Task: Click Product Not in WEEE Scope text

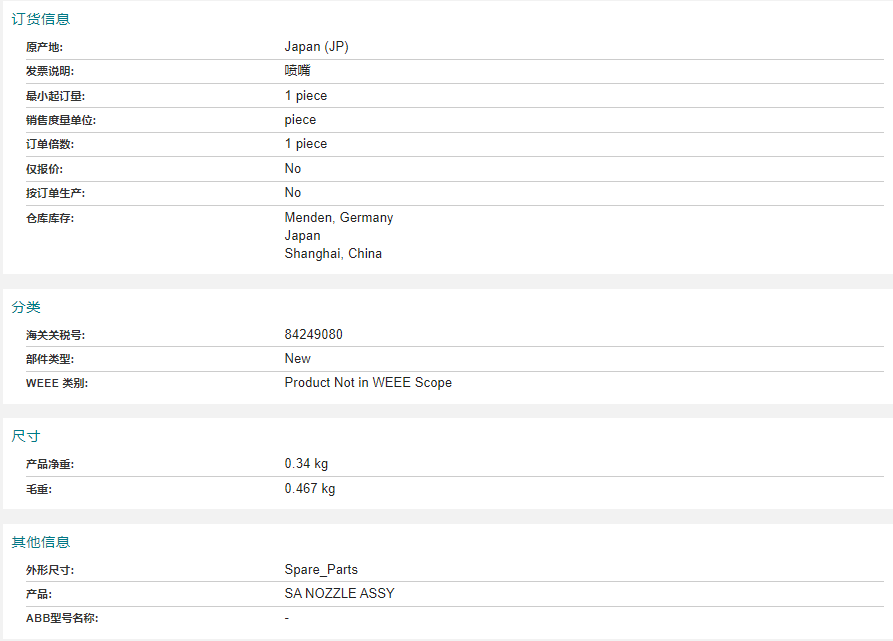Action: [x=368, y=383]
